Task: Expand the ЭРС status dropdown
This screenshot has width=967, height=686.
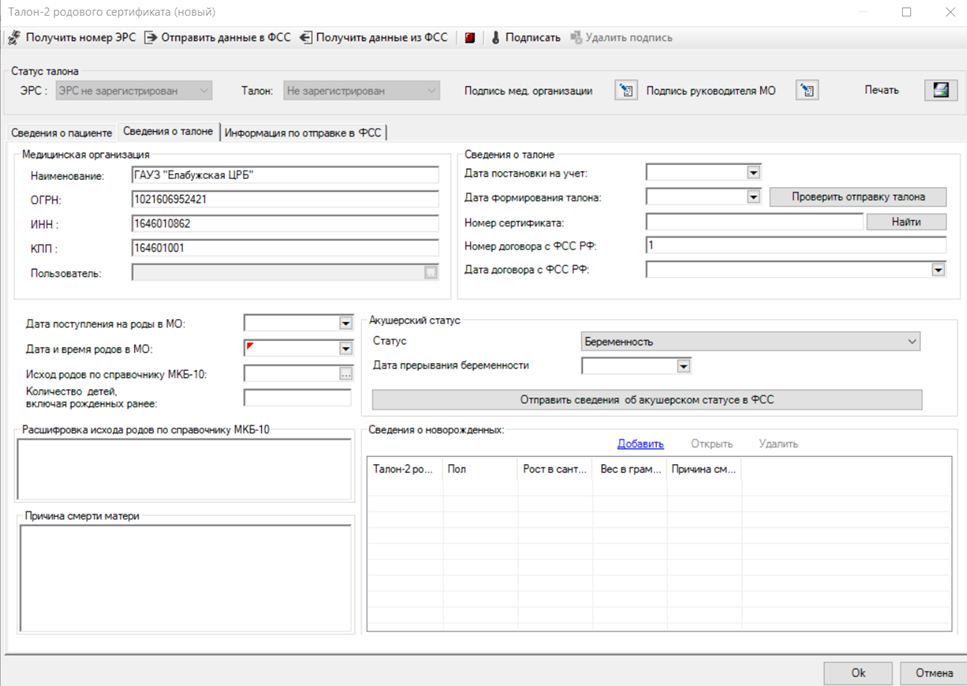Action: point(204,91)
